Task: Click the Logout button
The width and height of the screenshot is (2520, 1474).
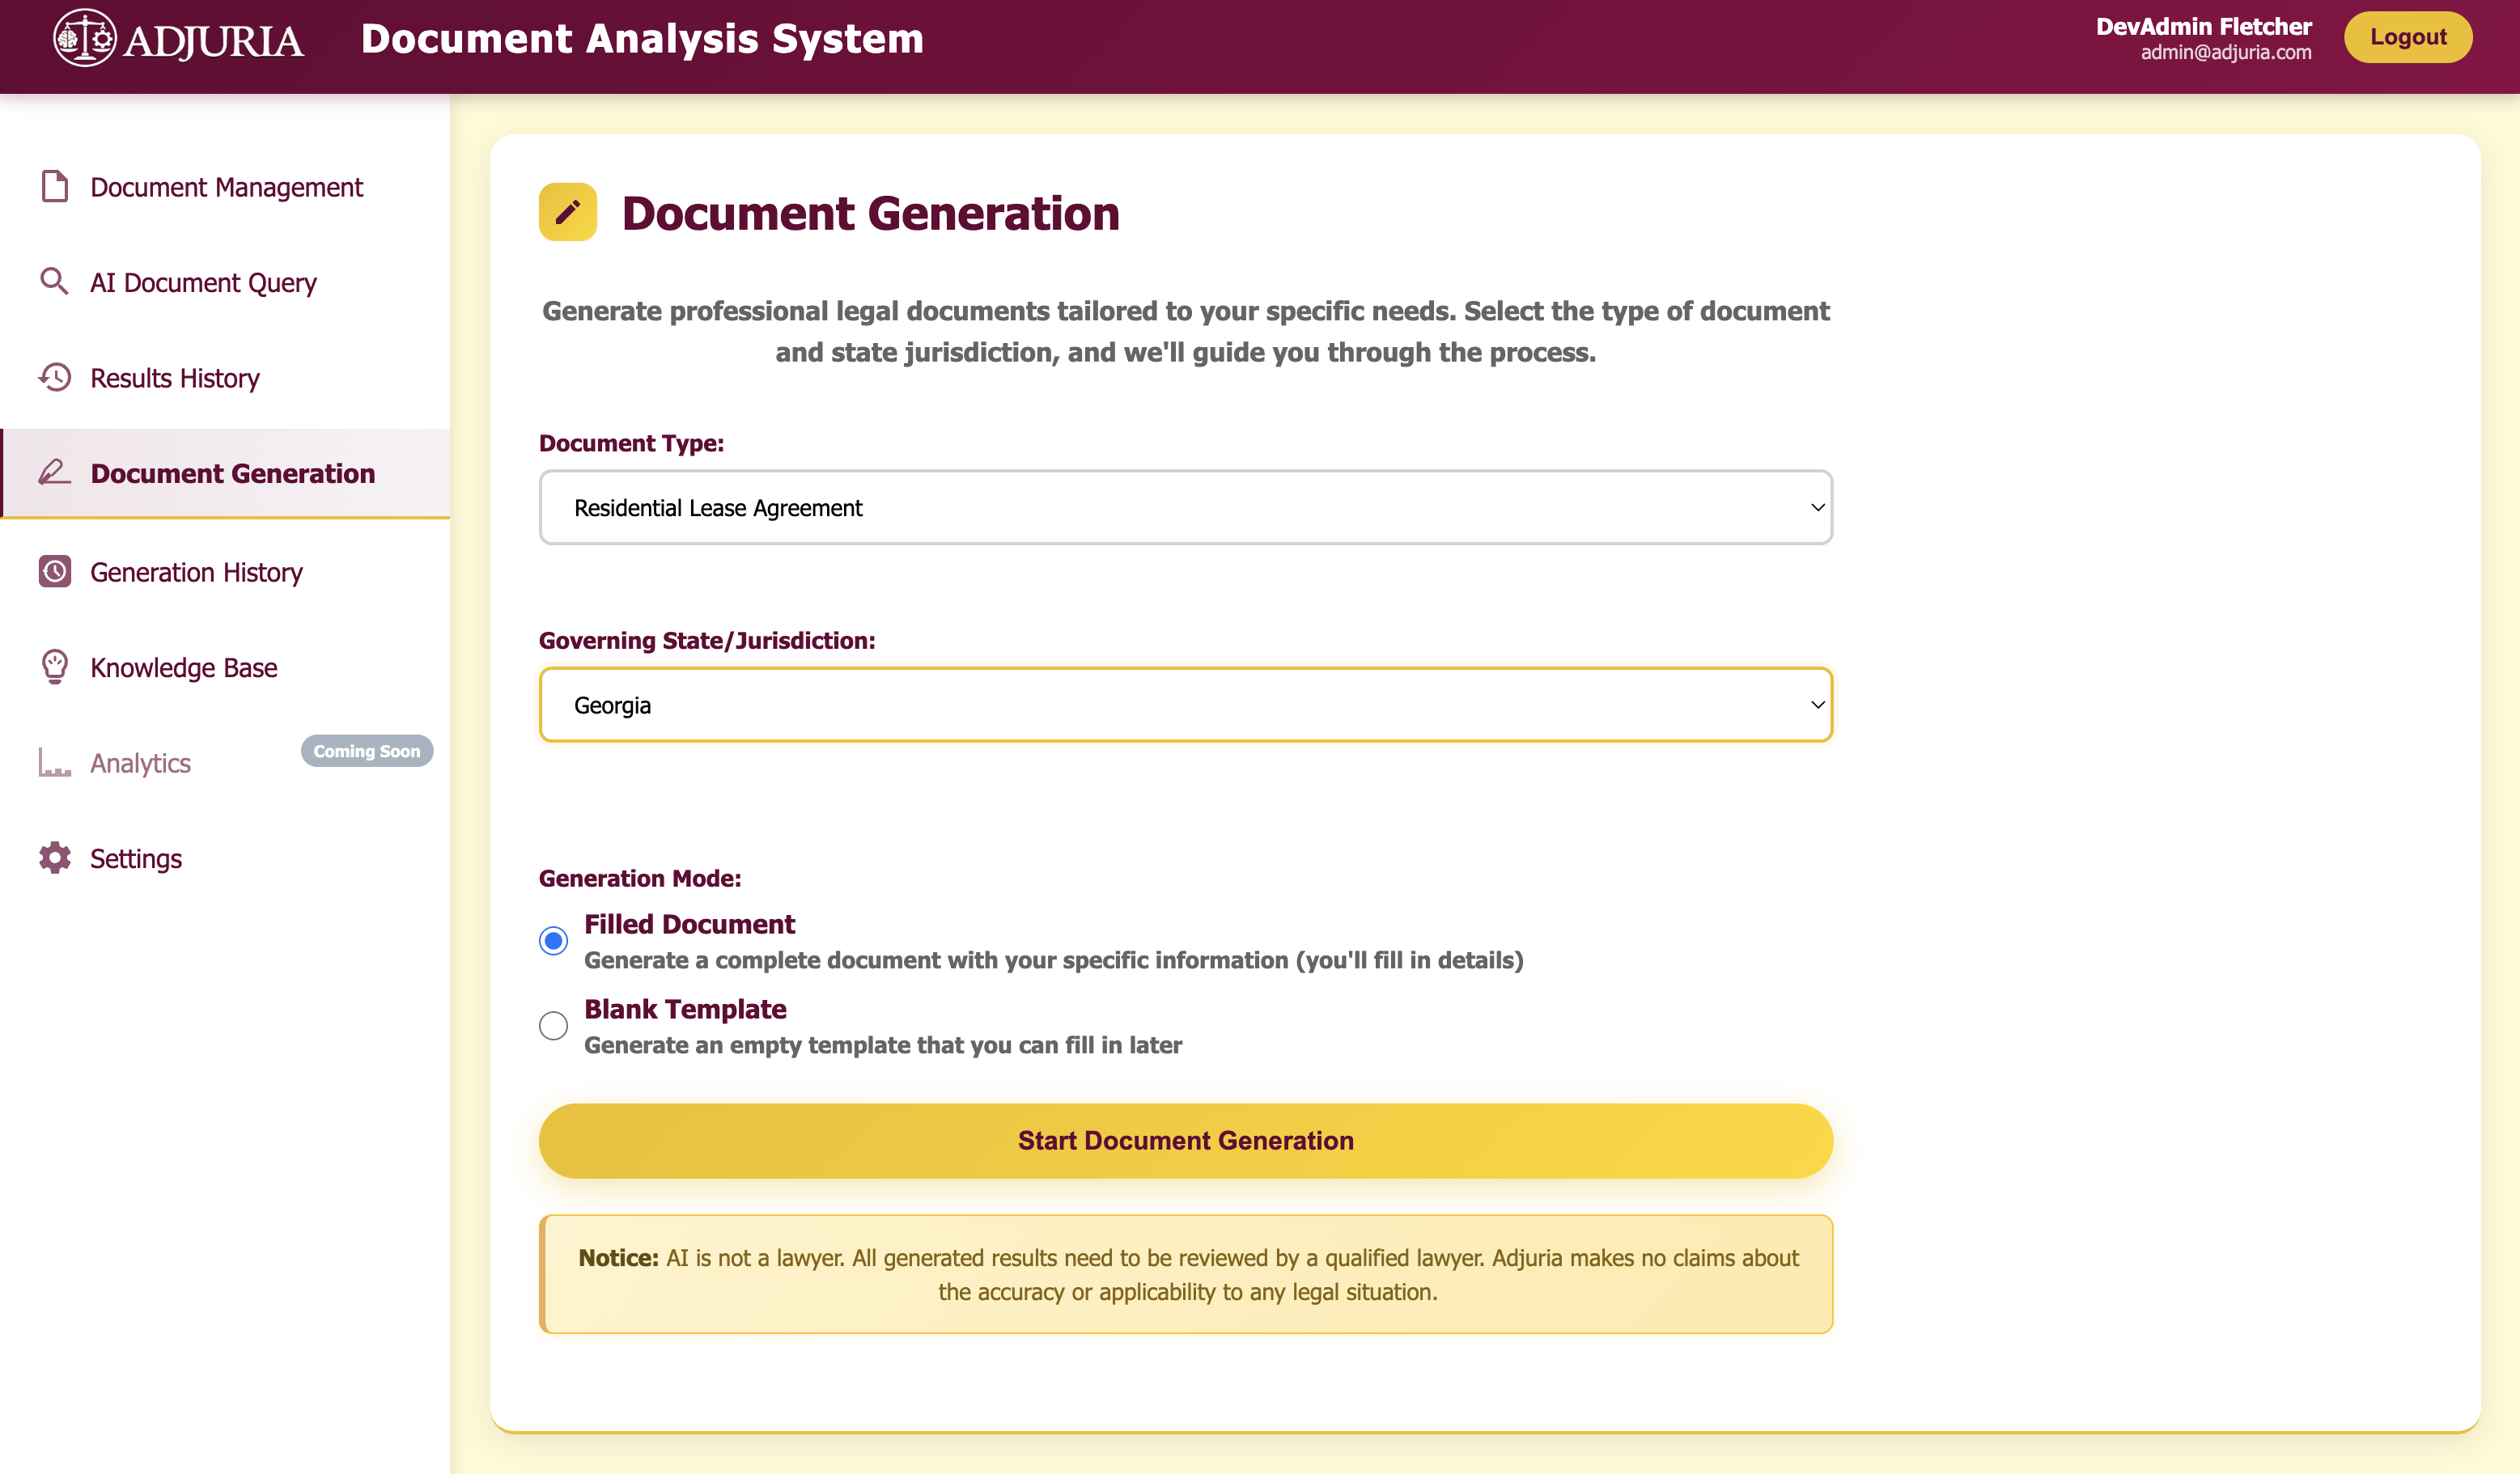Action: click(2408, 37)
